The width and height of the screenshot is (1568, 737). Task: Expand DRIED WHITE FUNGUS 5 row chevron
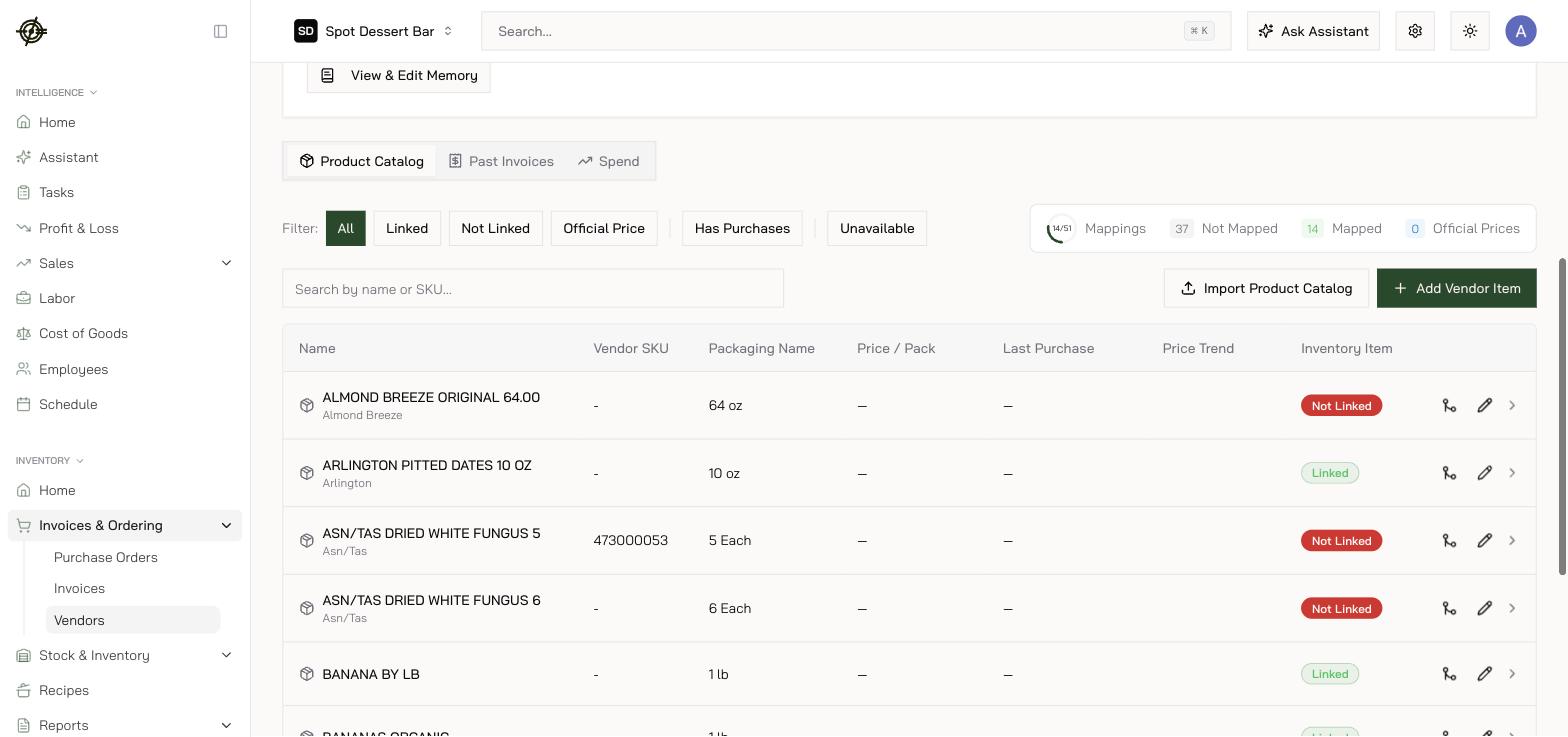tap(1512, 540)
